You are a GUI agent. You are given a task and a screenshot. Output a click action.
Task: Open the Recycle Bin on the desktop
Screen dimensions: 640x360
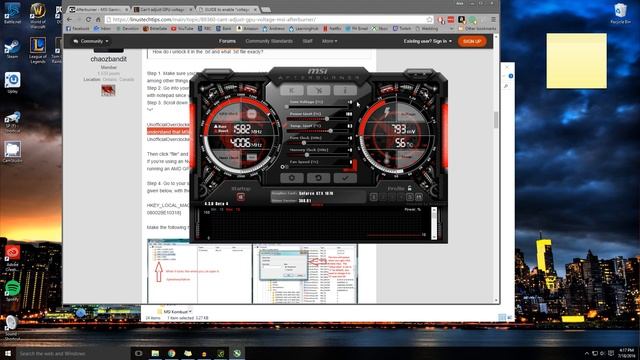[x=620, y=13]
